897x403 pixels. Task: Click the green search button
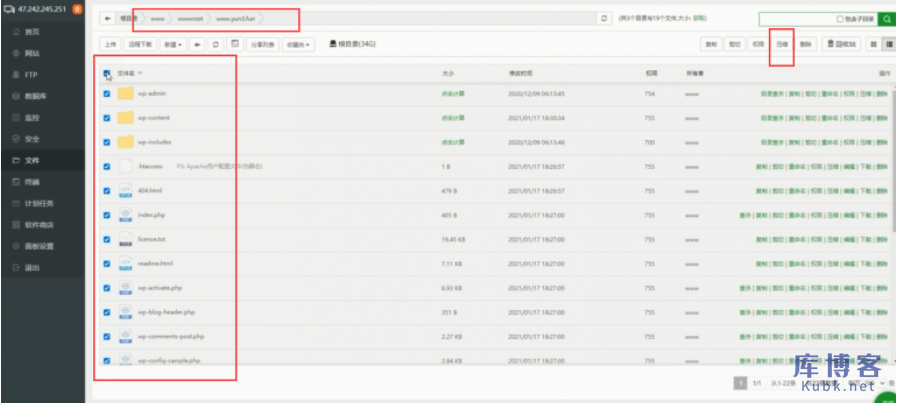click(884, 18)
